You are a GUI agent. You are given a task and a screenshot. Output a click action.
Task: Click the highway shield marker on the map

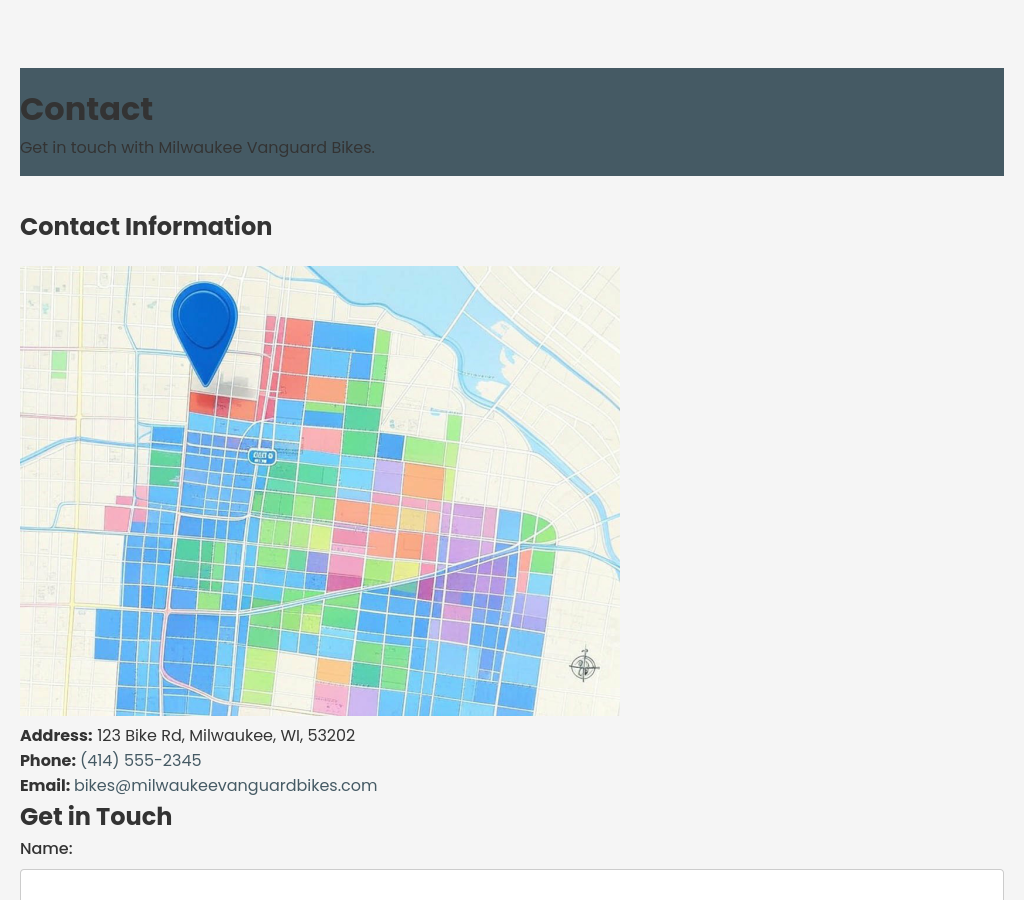click(262, 456)
